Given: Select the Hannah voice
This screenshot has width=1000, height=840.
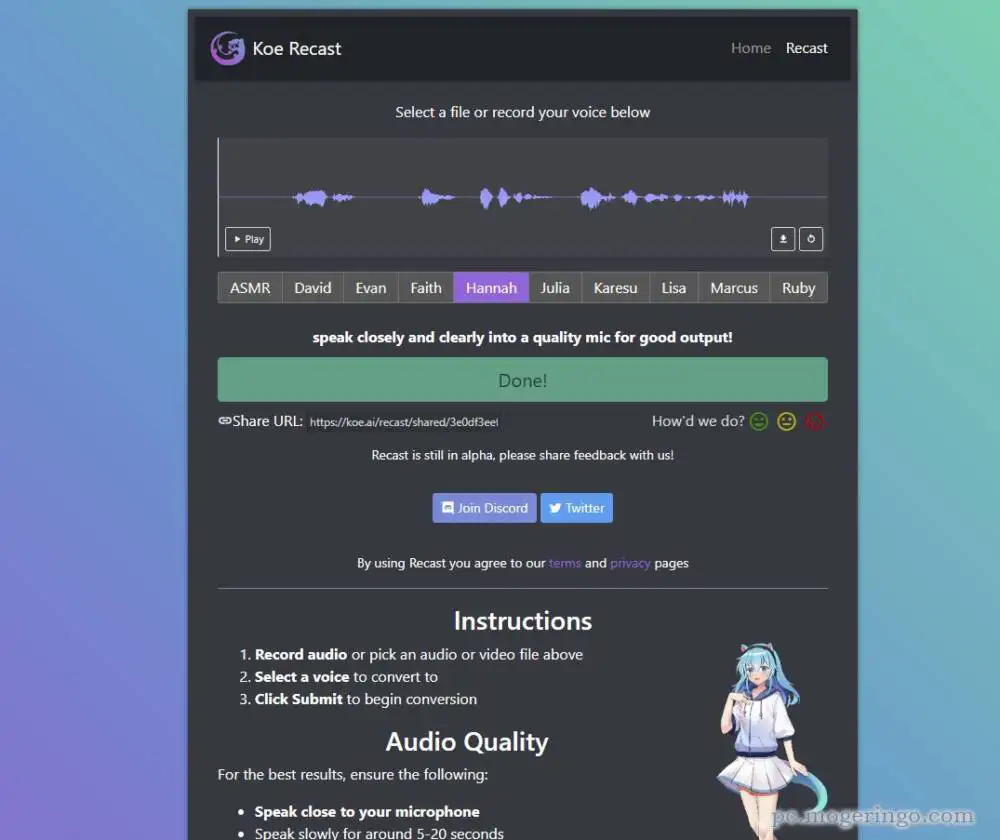Looking at the screenshot, I should [491, 288].
